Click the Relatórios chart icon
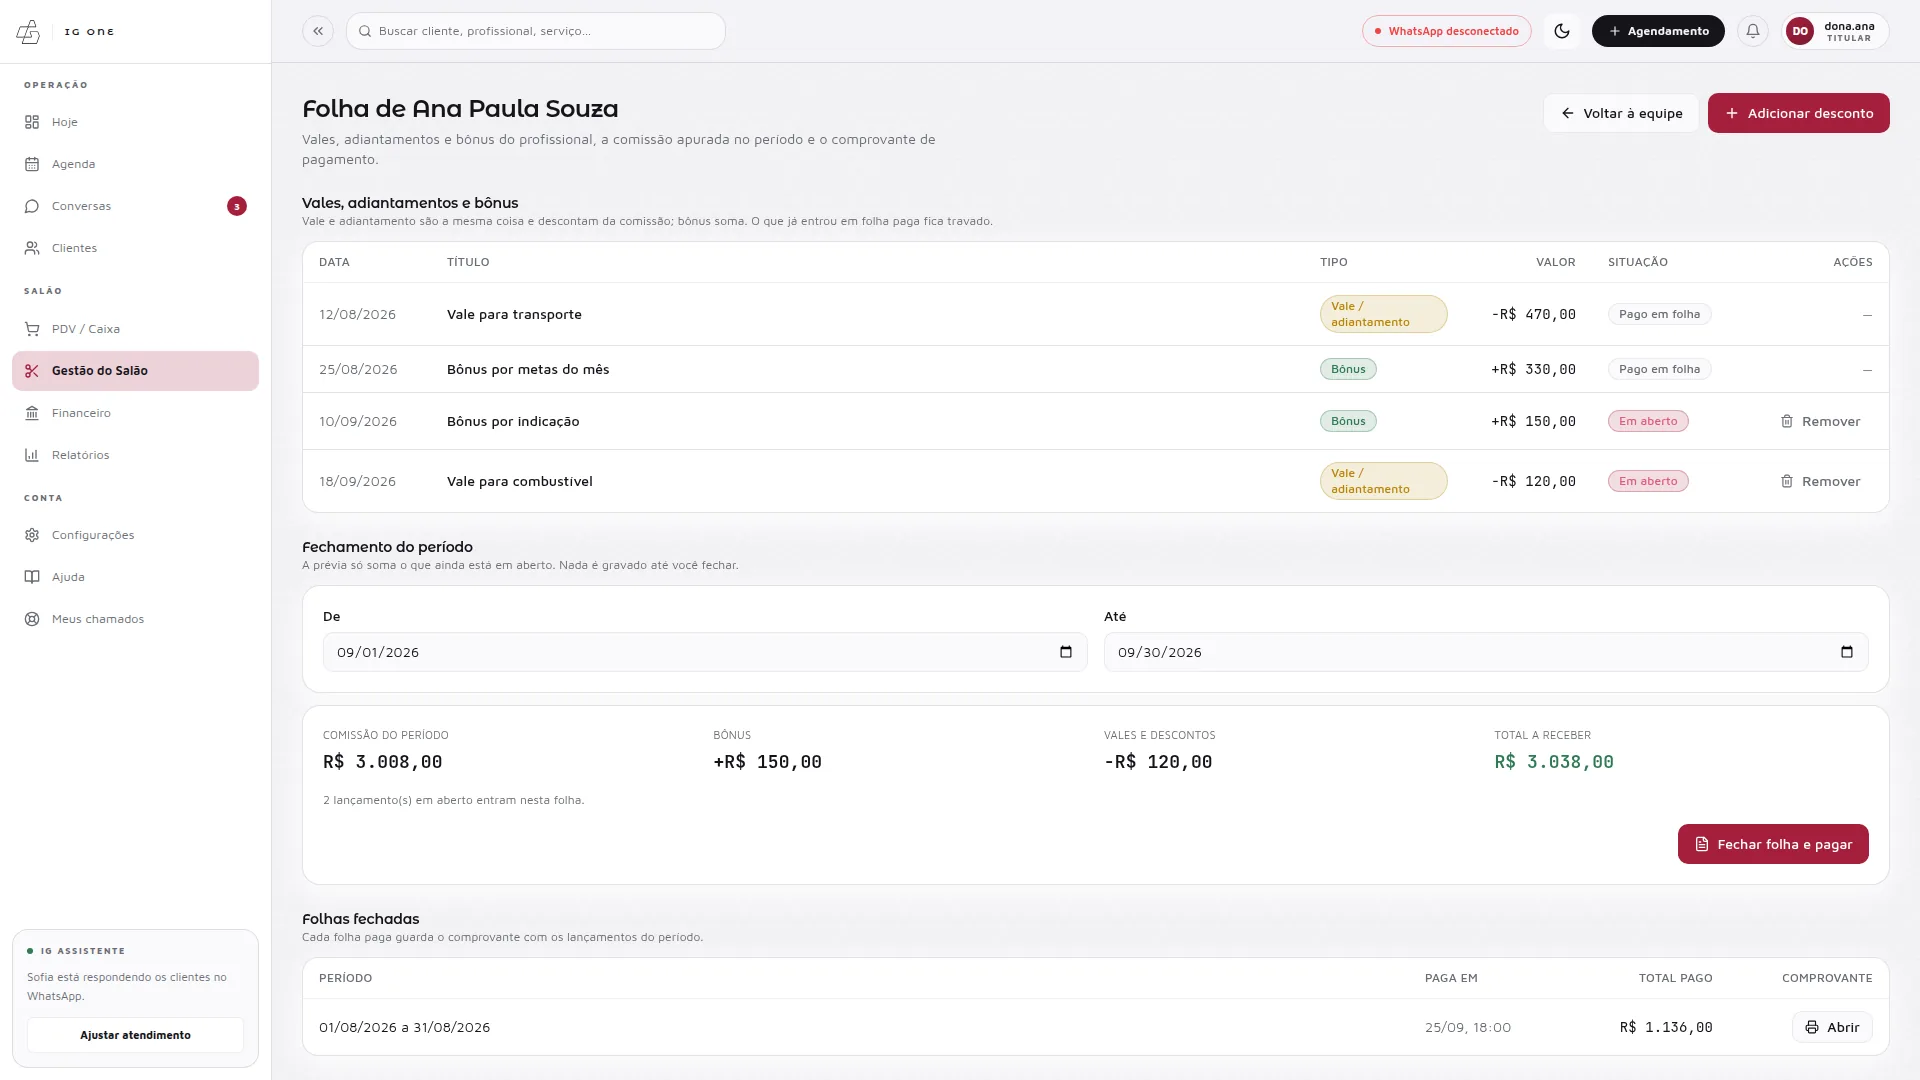The height and width of the screenshot is (1080, 1920). click(32, 455)
